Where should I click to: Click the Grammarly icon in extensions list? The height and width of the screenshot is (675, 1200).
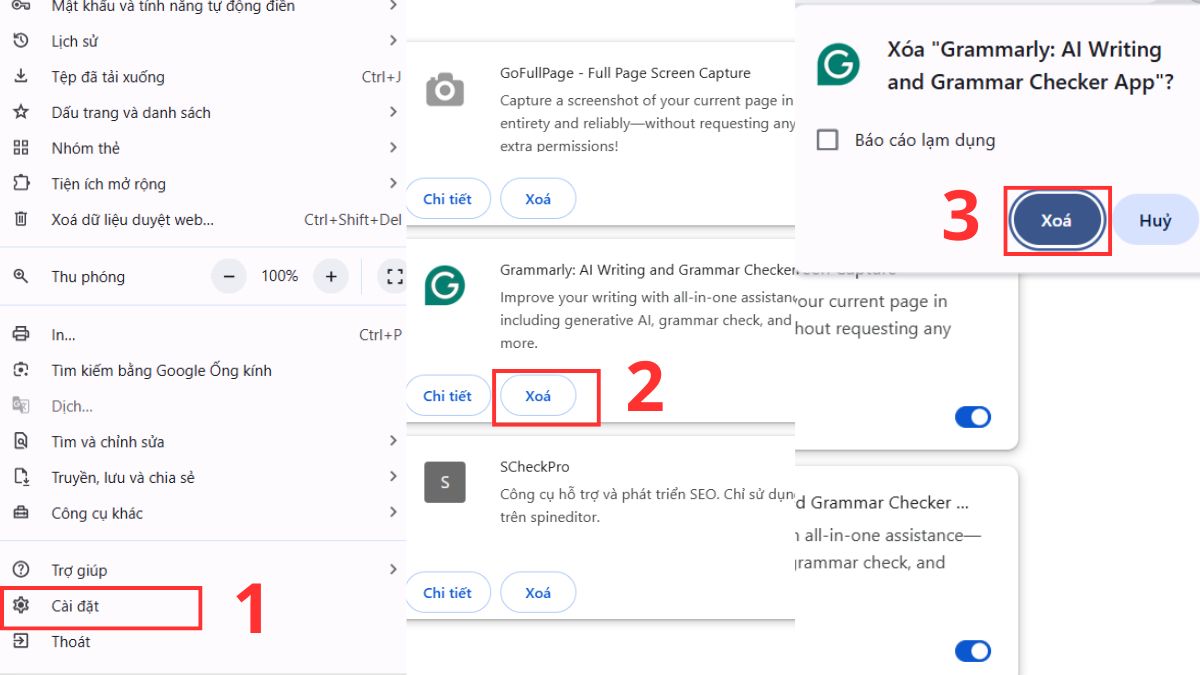click(445, 285)
